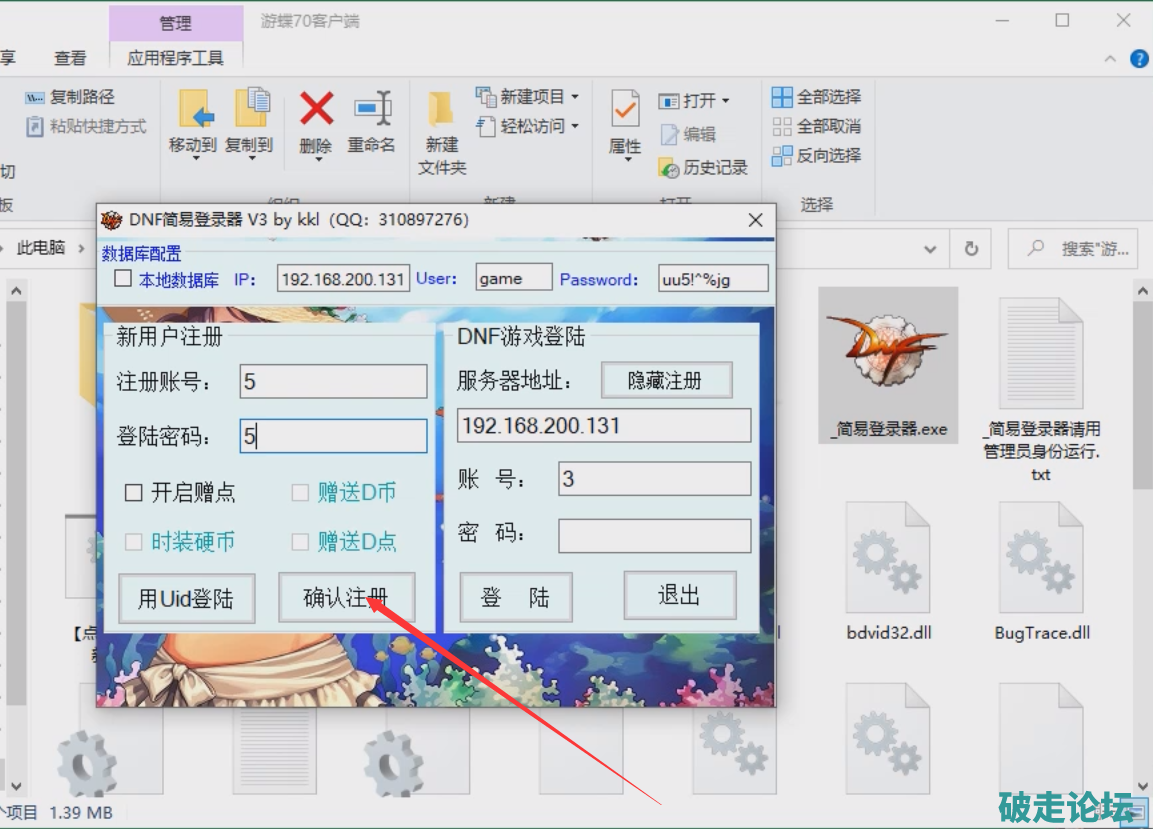Expand the 打开 dropdown arrow
The image size is (1153, 829).
click(725, 101)
